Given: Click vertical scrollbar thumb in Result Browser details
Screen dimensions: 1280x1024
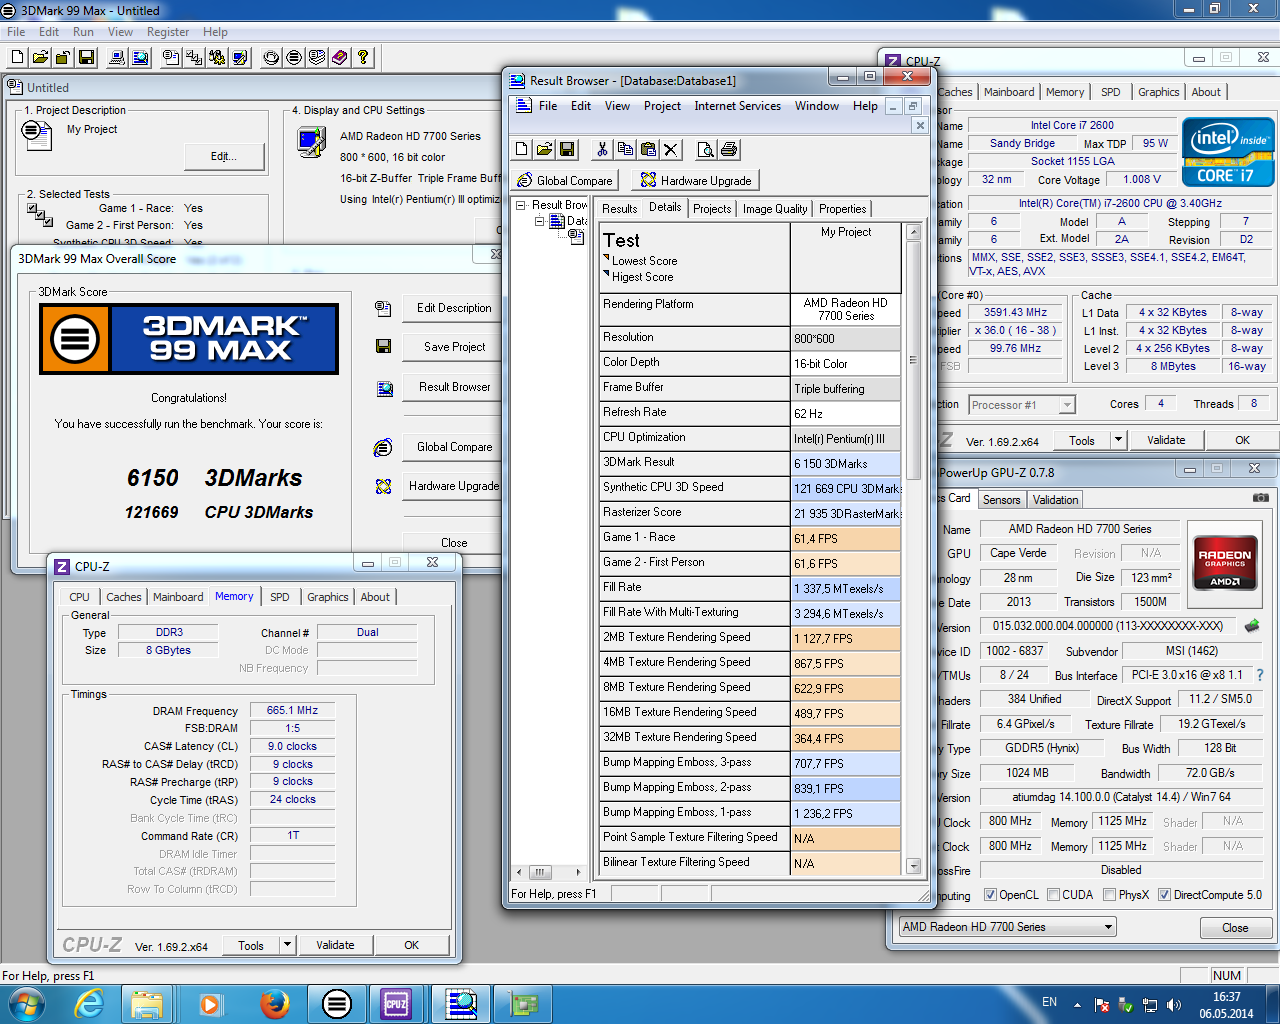Looking at the screenshot, I should [x=913, y=360].
